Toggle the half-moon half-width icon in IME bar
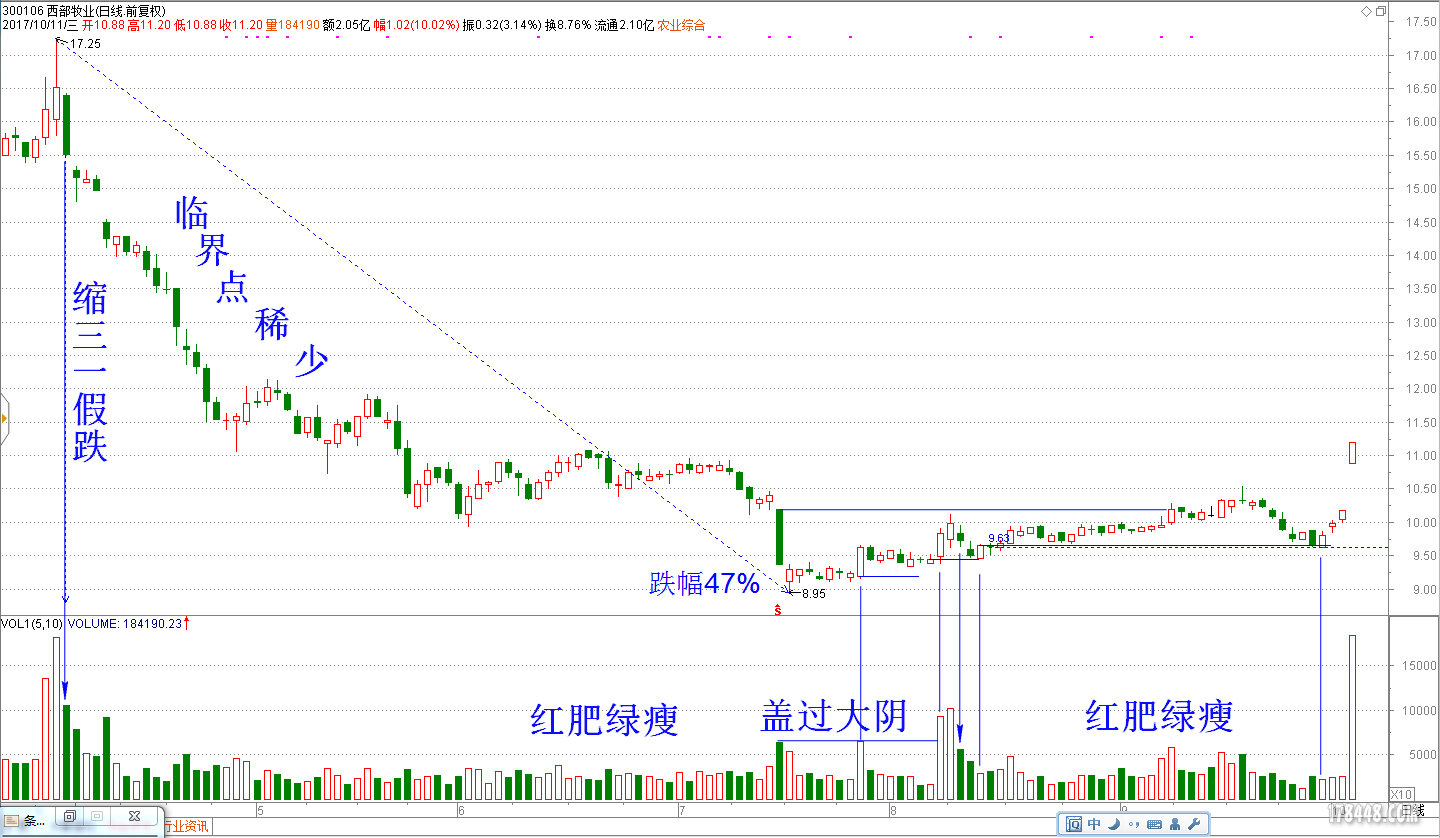This screenshot has width=1440, height=838. pyautogui.click(x=1114, y=824)
